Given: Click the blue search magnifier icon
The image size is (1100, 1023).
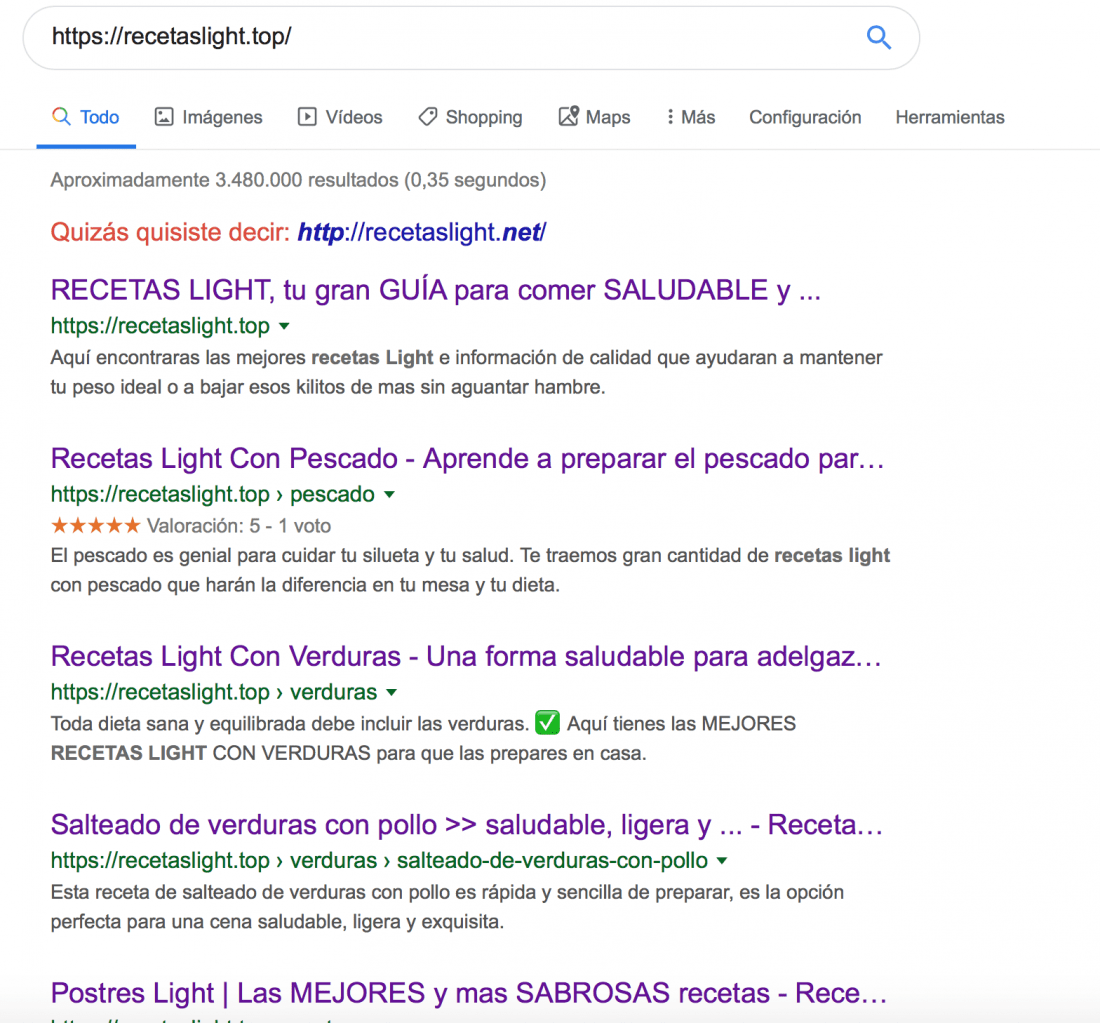Looking at the screenshot, I should (x=878, y=36).
